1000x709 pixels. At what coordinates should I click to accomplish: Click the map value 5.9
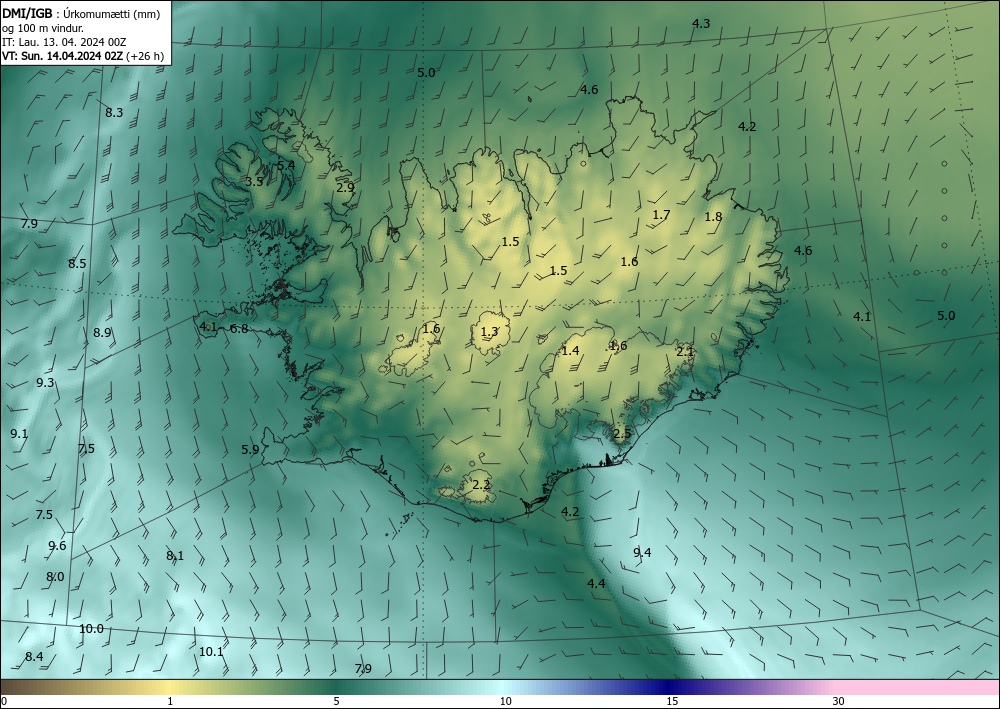[x=250, y=450]
